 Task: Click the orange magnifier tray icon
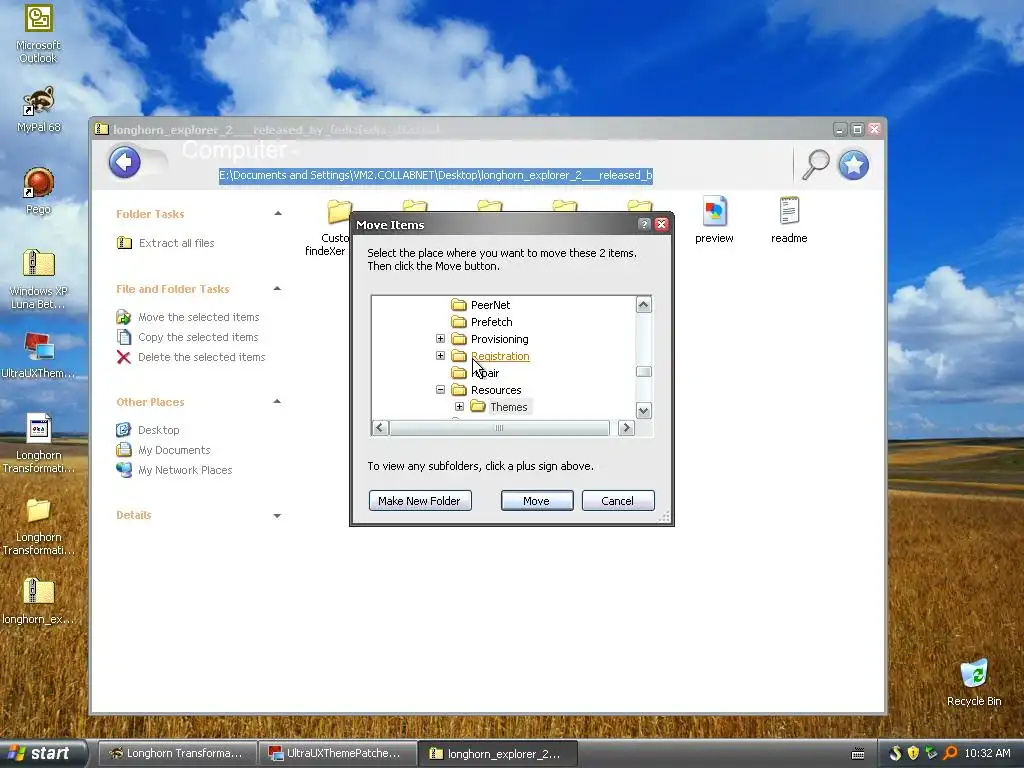pyautogui.click(x=951, y=753)
